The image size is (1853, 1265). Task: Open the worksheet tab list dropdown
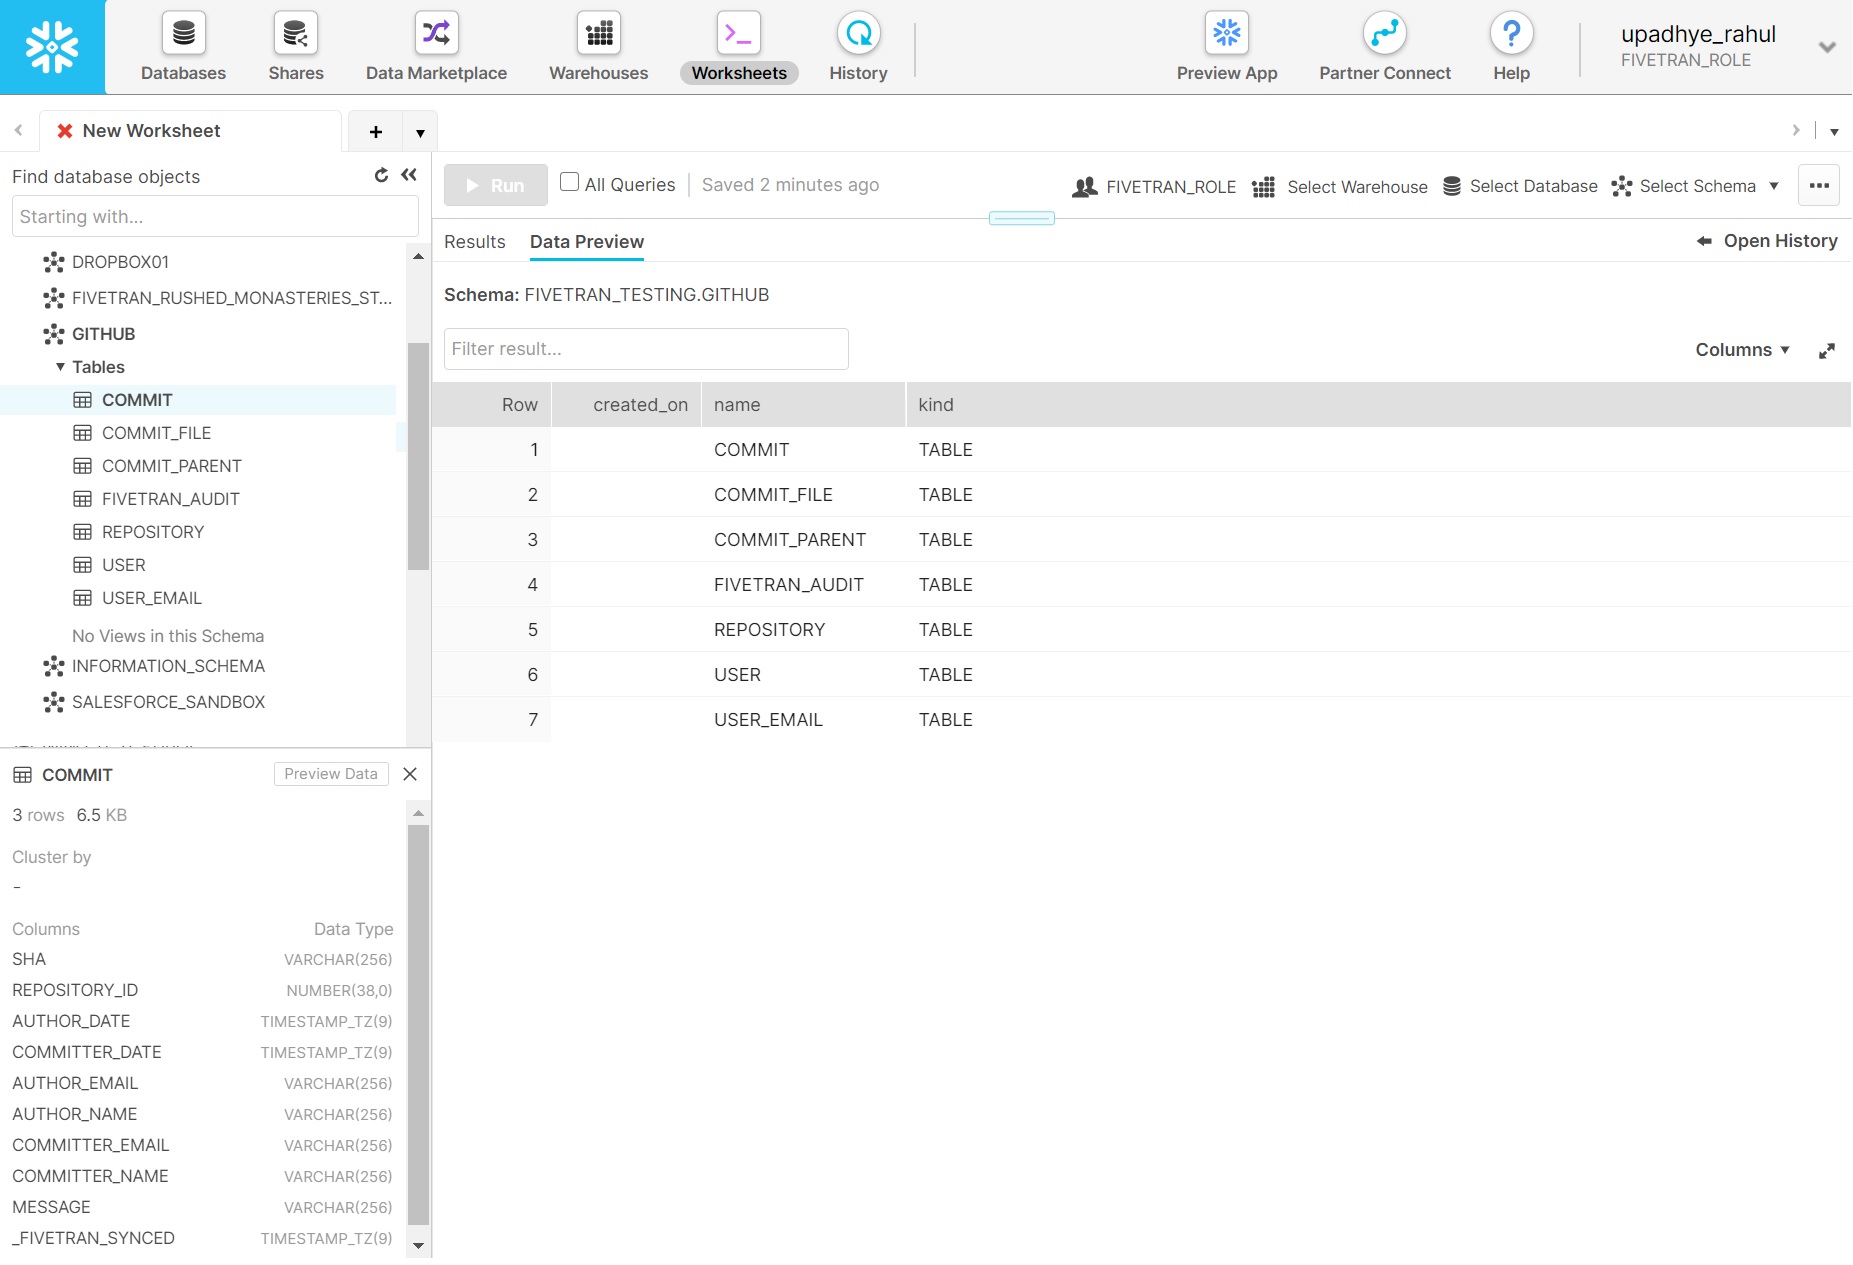(x=420, y=132)
